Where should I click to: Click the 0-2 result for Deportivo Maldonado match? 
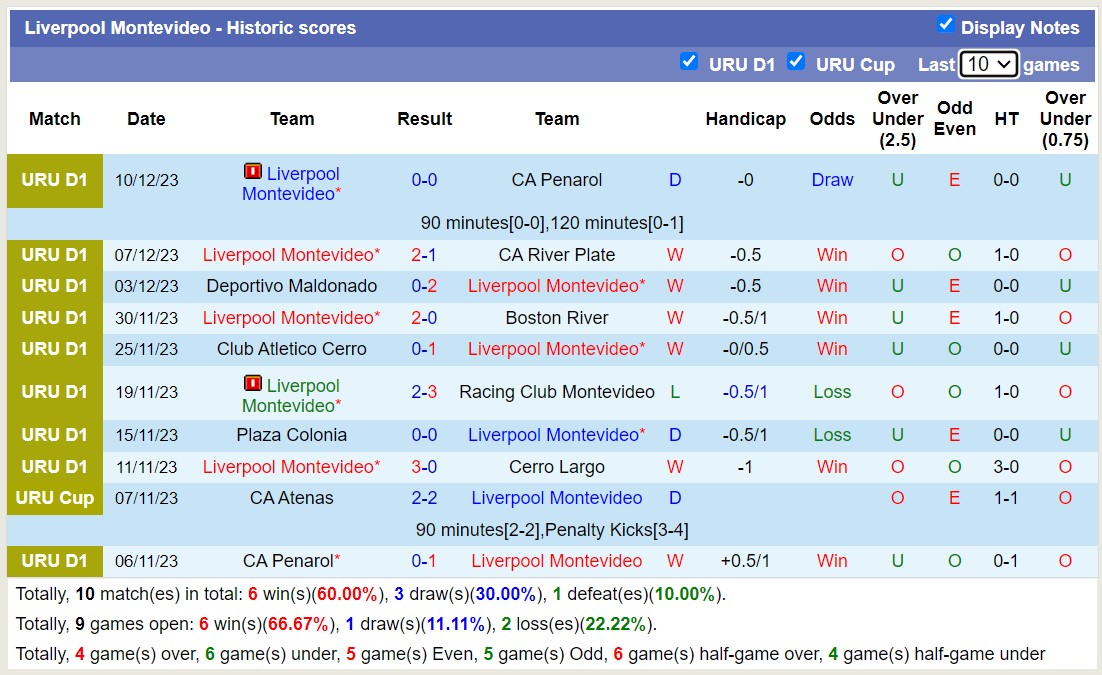(424, 286)
